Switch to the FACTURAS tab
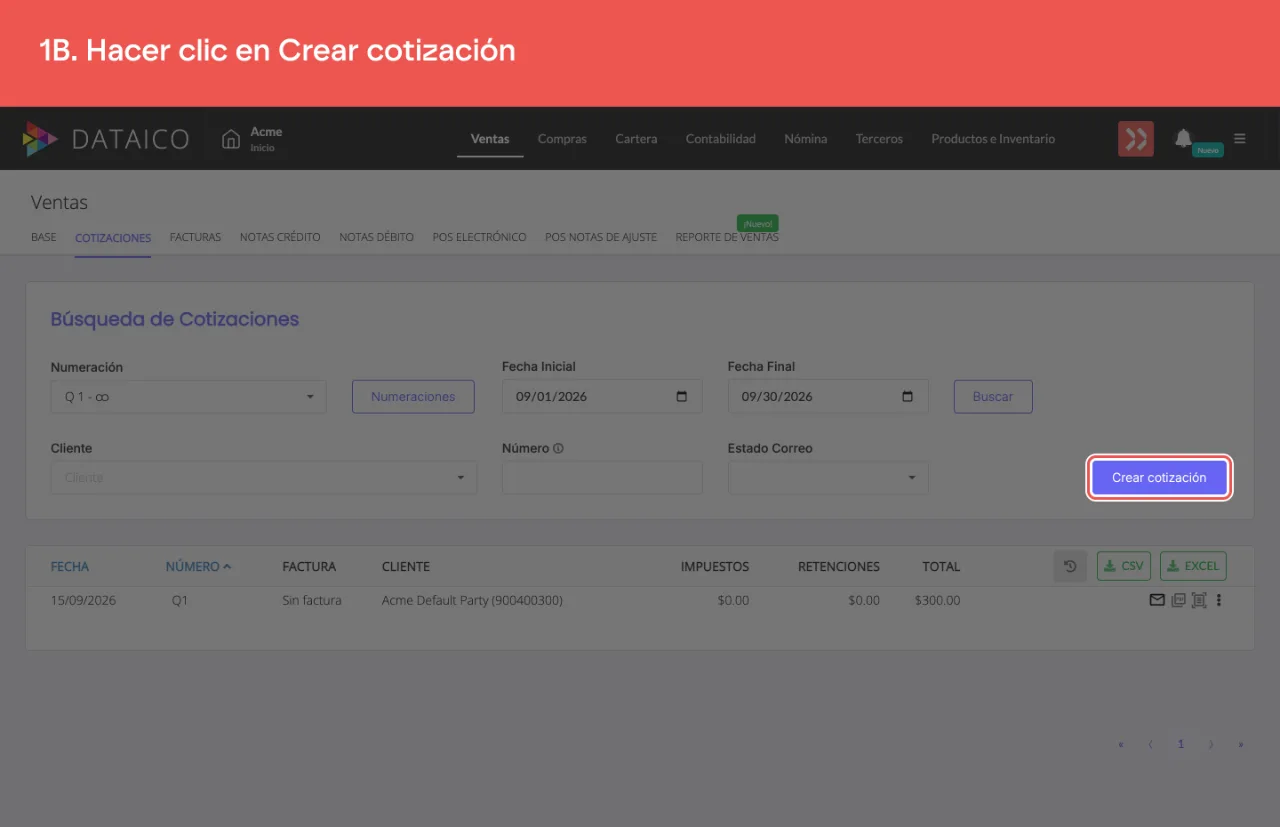 pyautogui.click(x=195, y=237)
